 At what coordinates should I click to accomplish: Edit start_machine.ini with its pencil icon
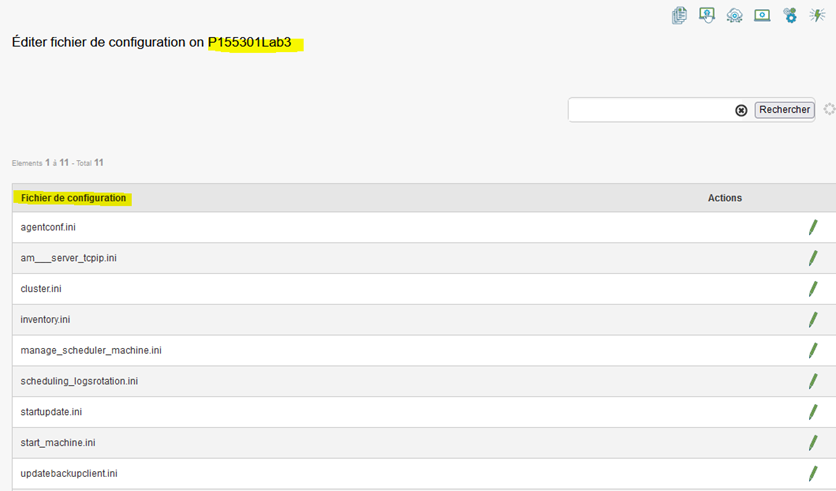pos(813,443)
